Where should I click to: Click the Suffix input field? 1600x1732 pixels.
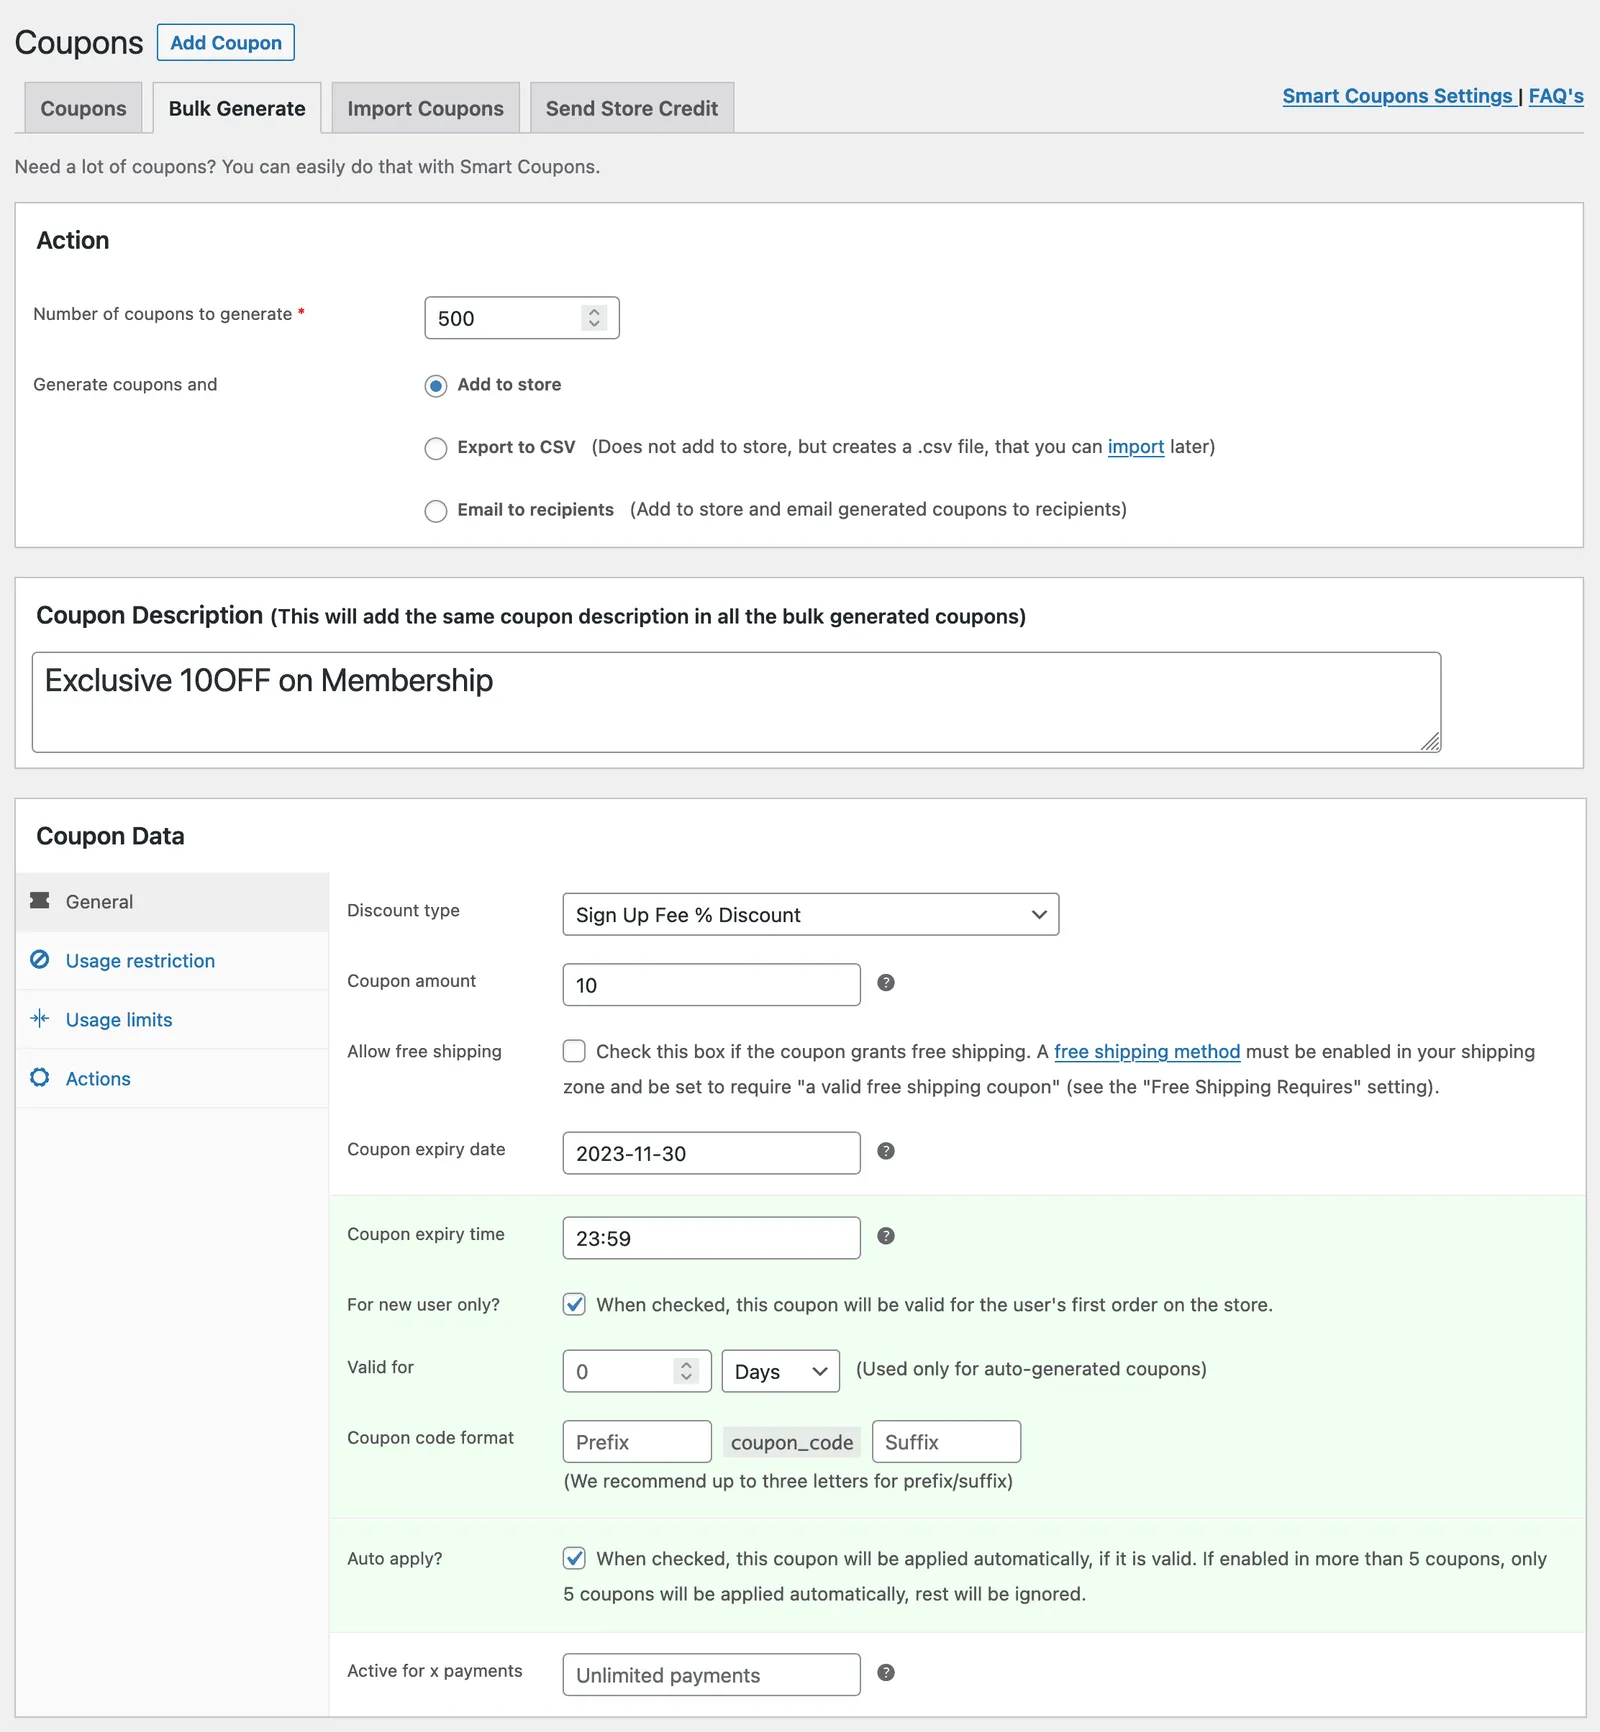pyautogui.click(x=946, y=1442)
